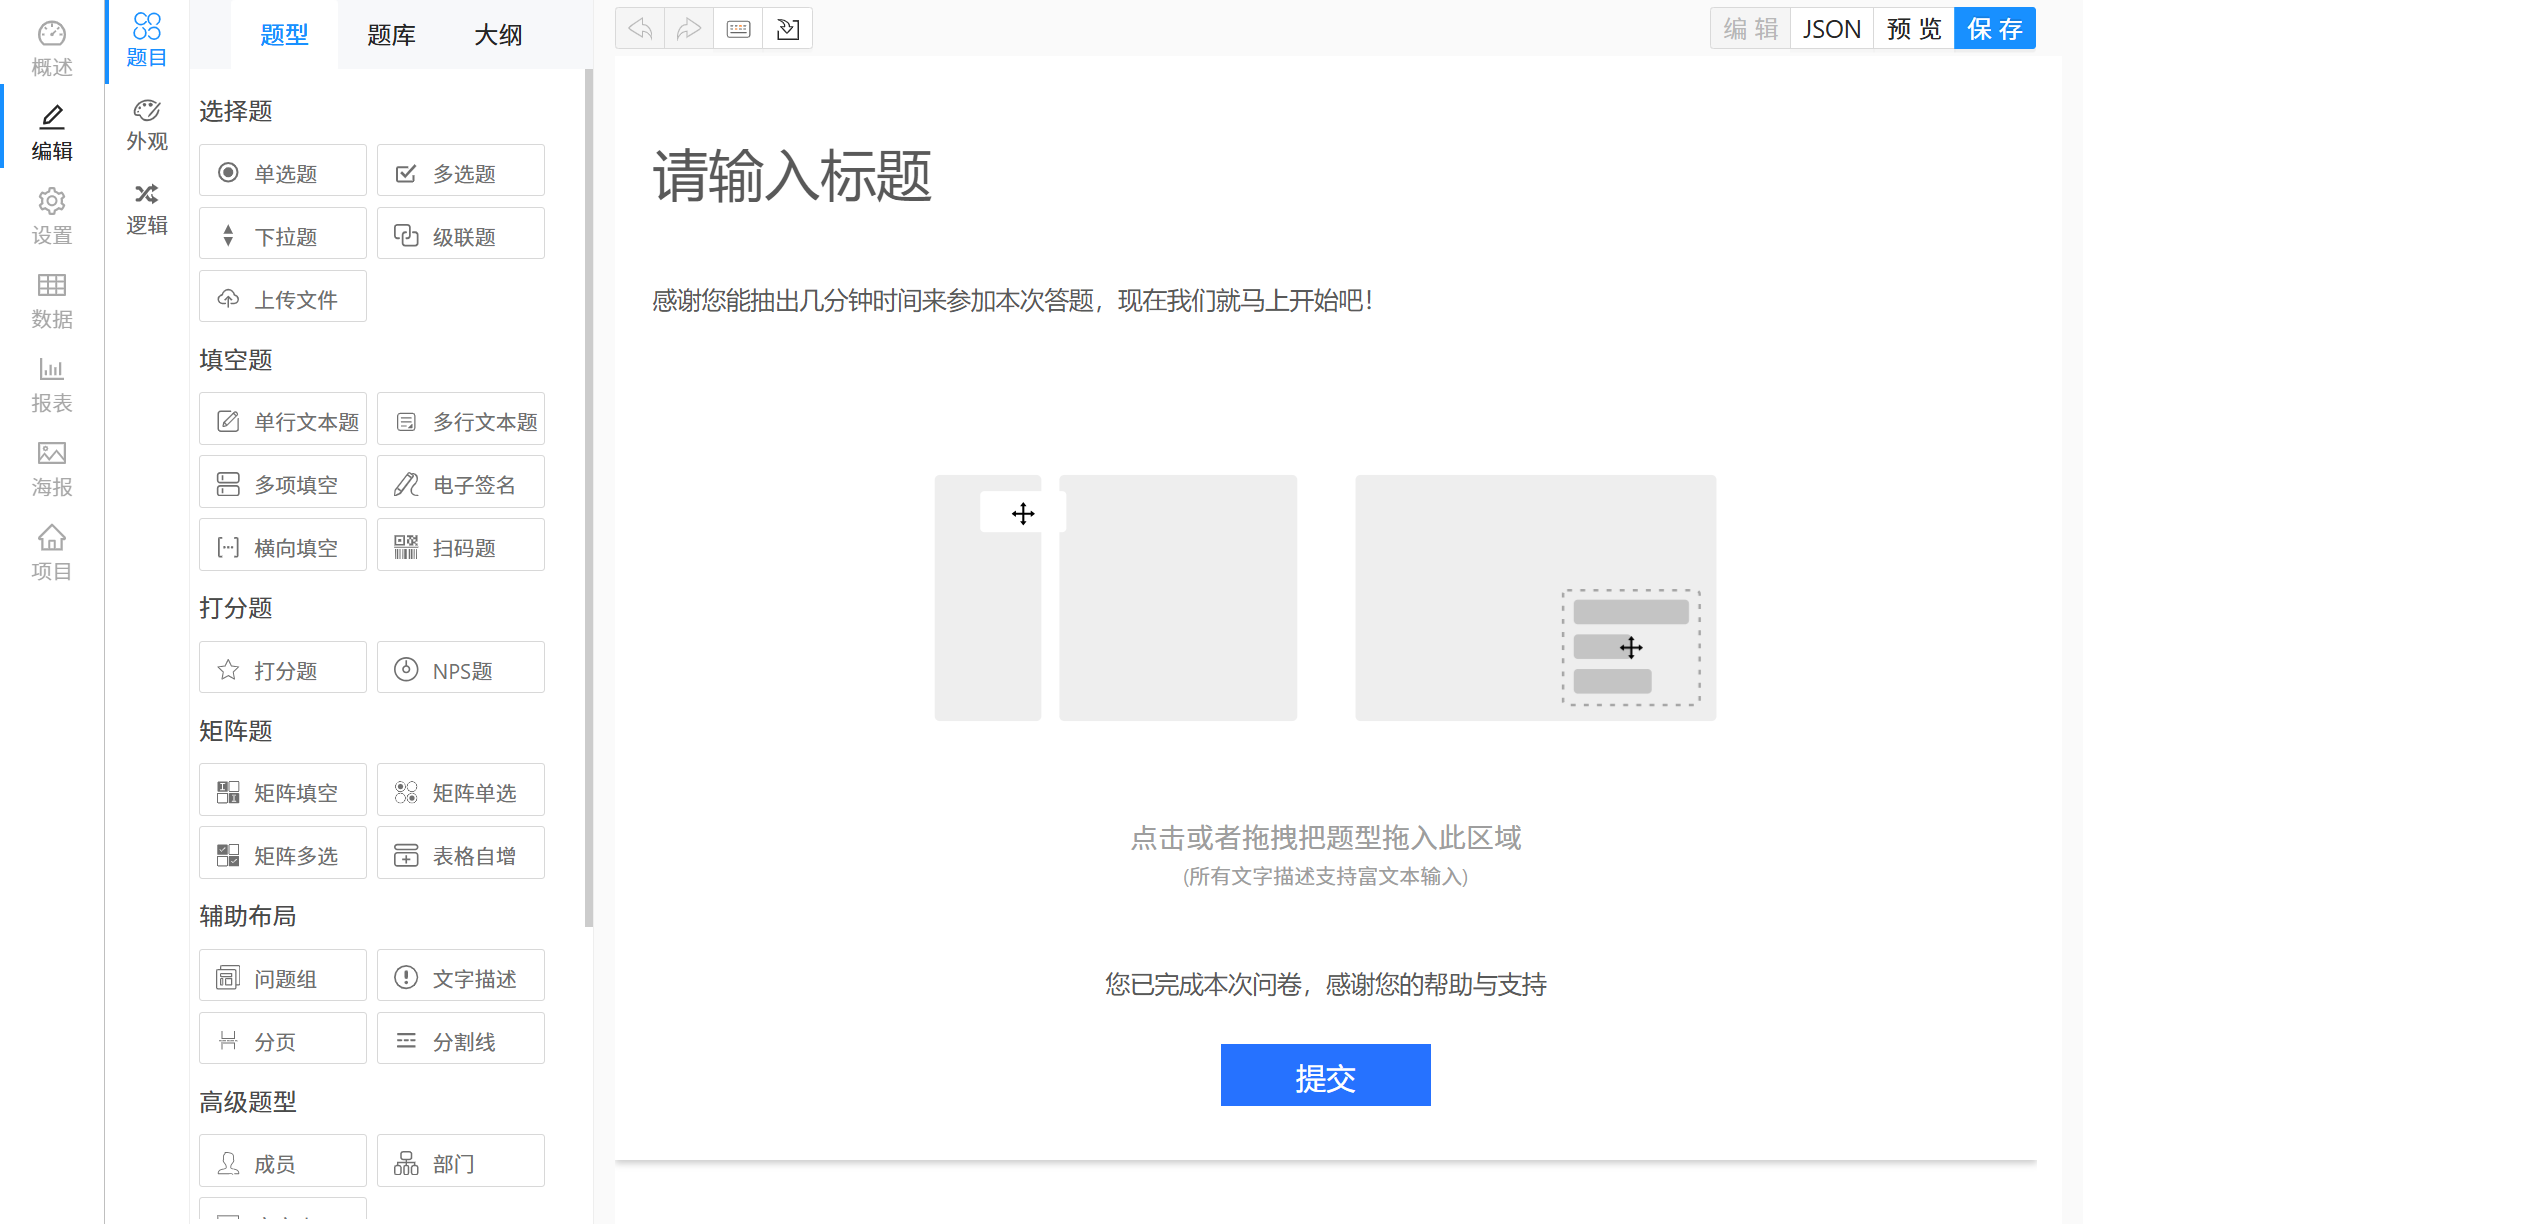Screen dimensions: 2547x1224
Task: Click the undo arrow icon
Action: coord(640,29)
